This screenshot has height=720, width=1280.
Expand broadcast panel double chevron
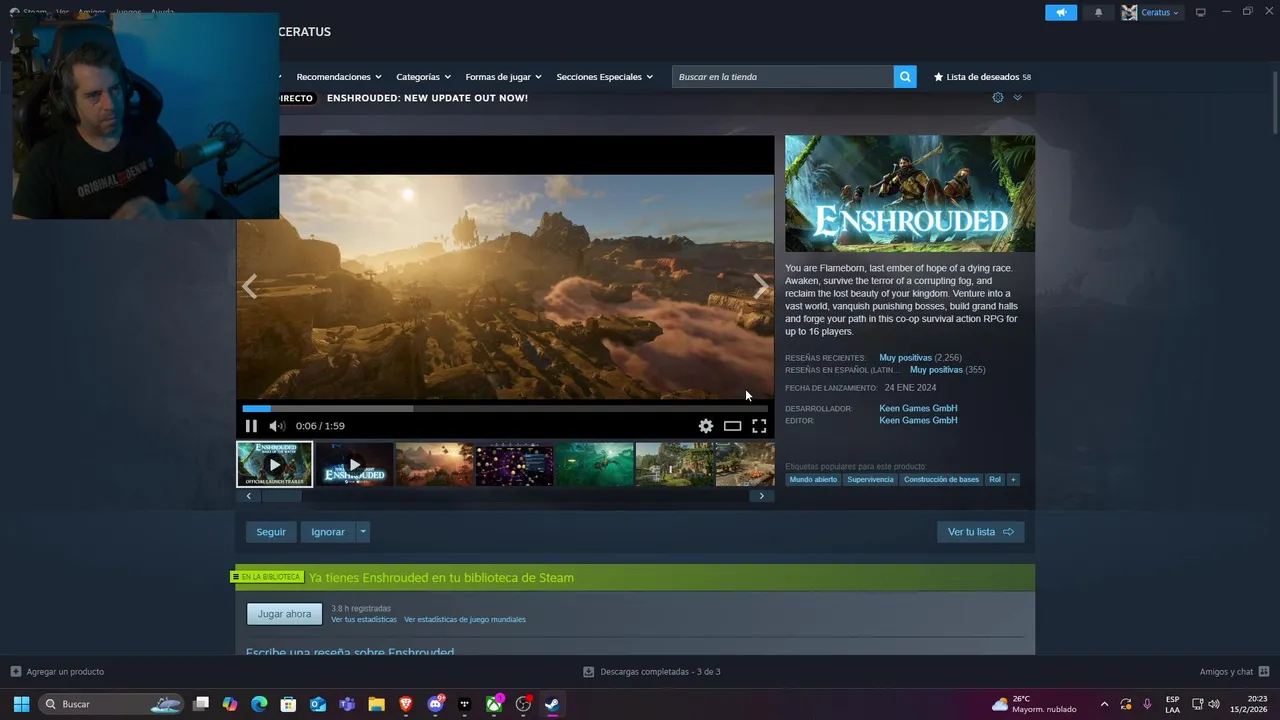(x=1017, y=97)
